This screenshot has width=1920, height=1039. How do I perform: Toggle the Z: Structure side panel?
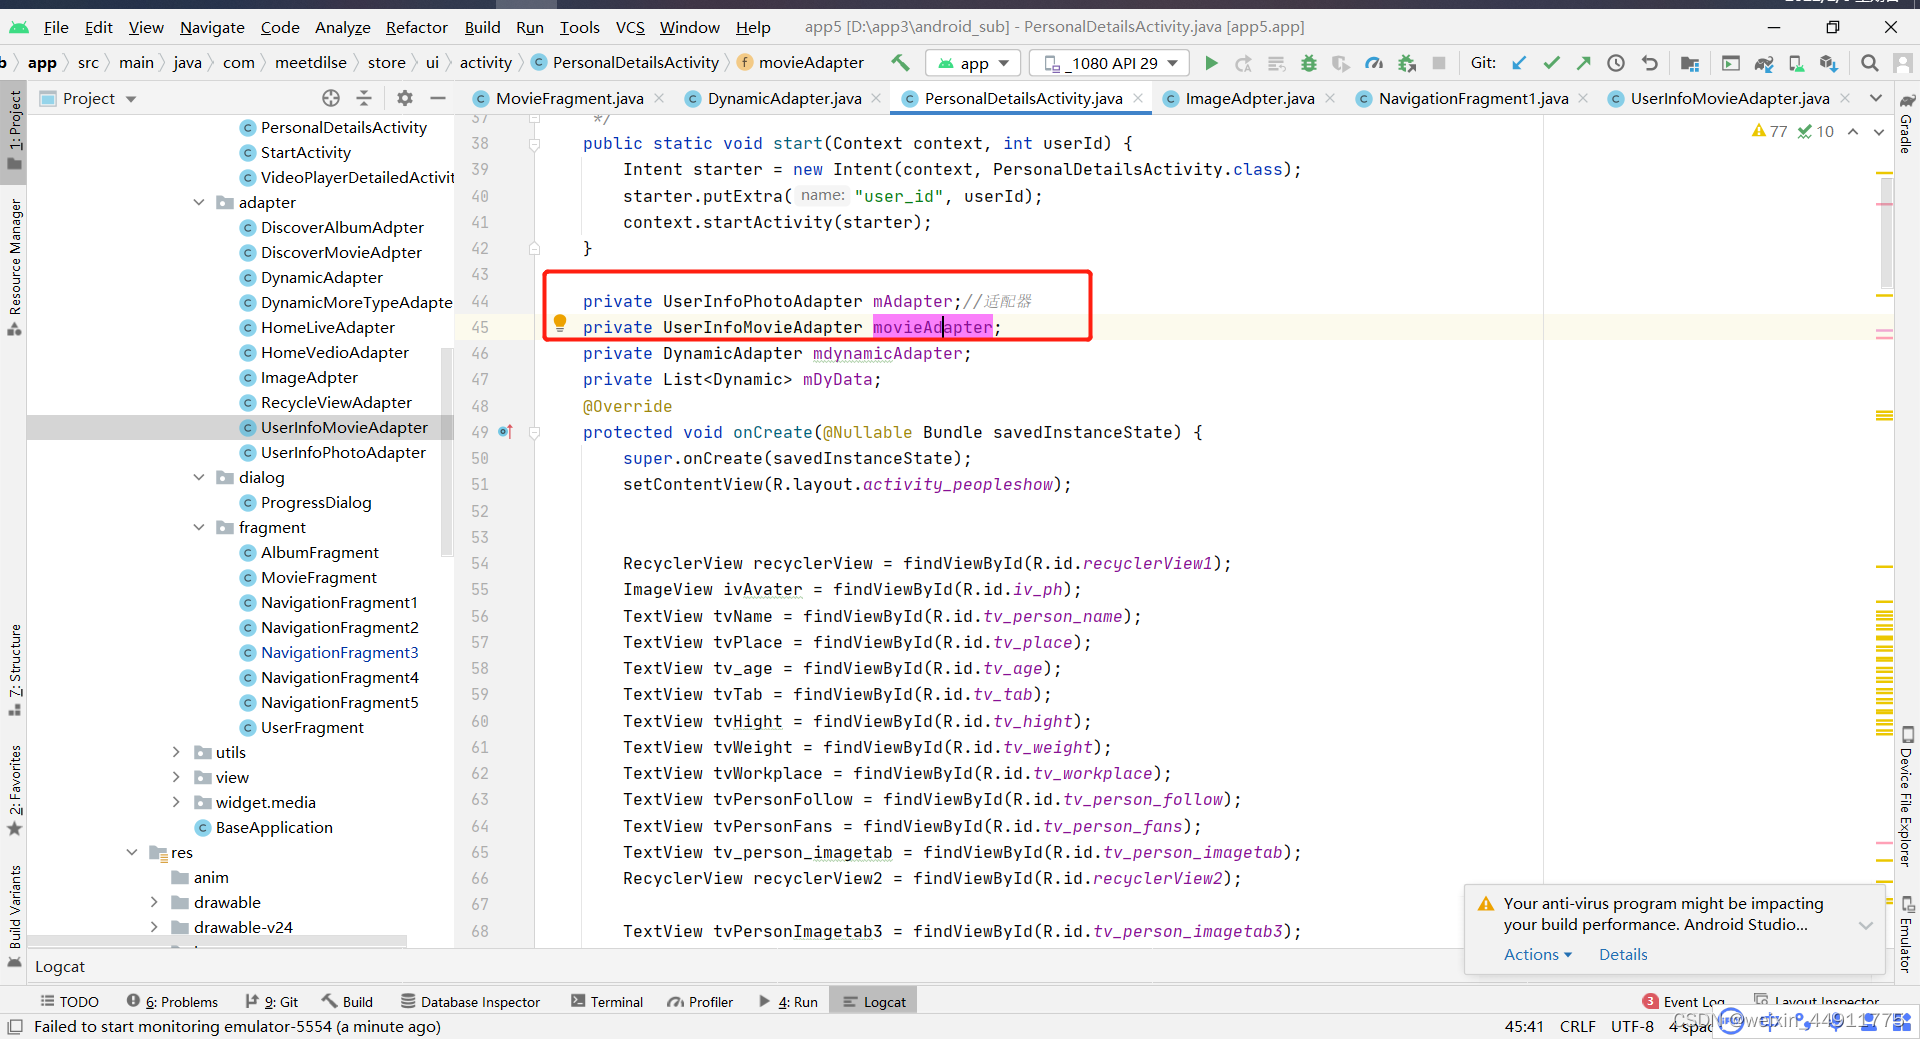(14, 668)
